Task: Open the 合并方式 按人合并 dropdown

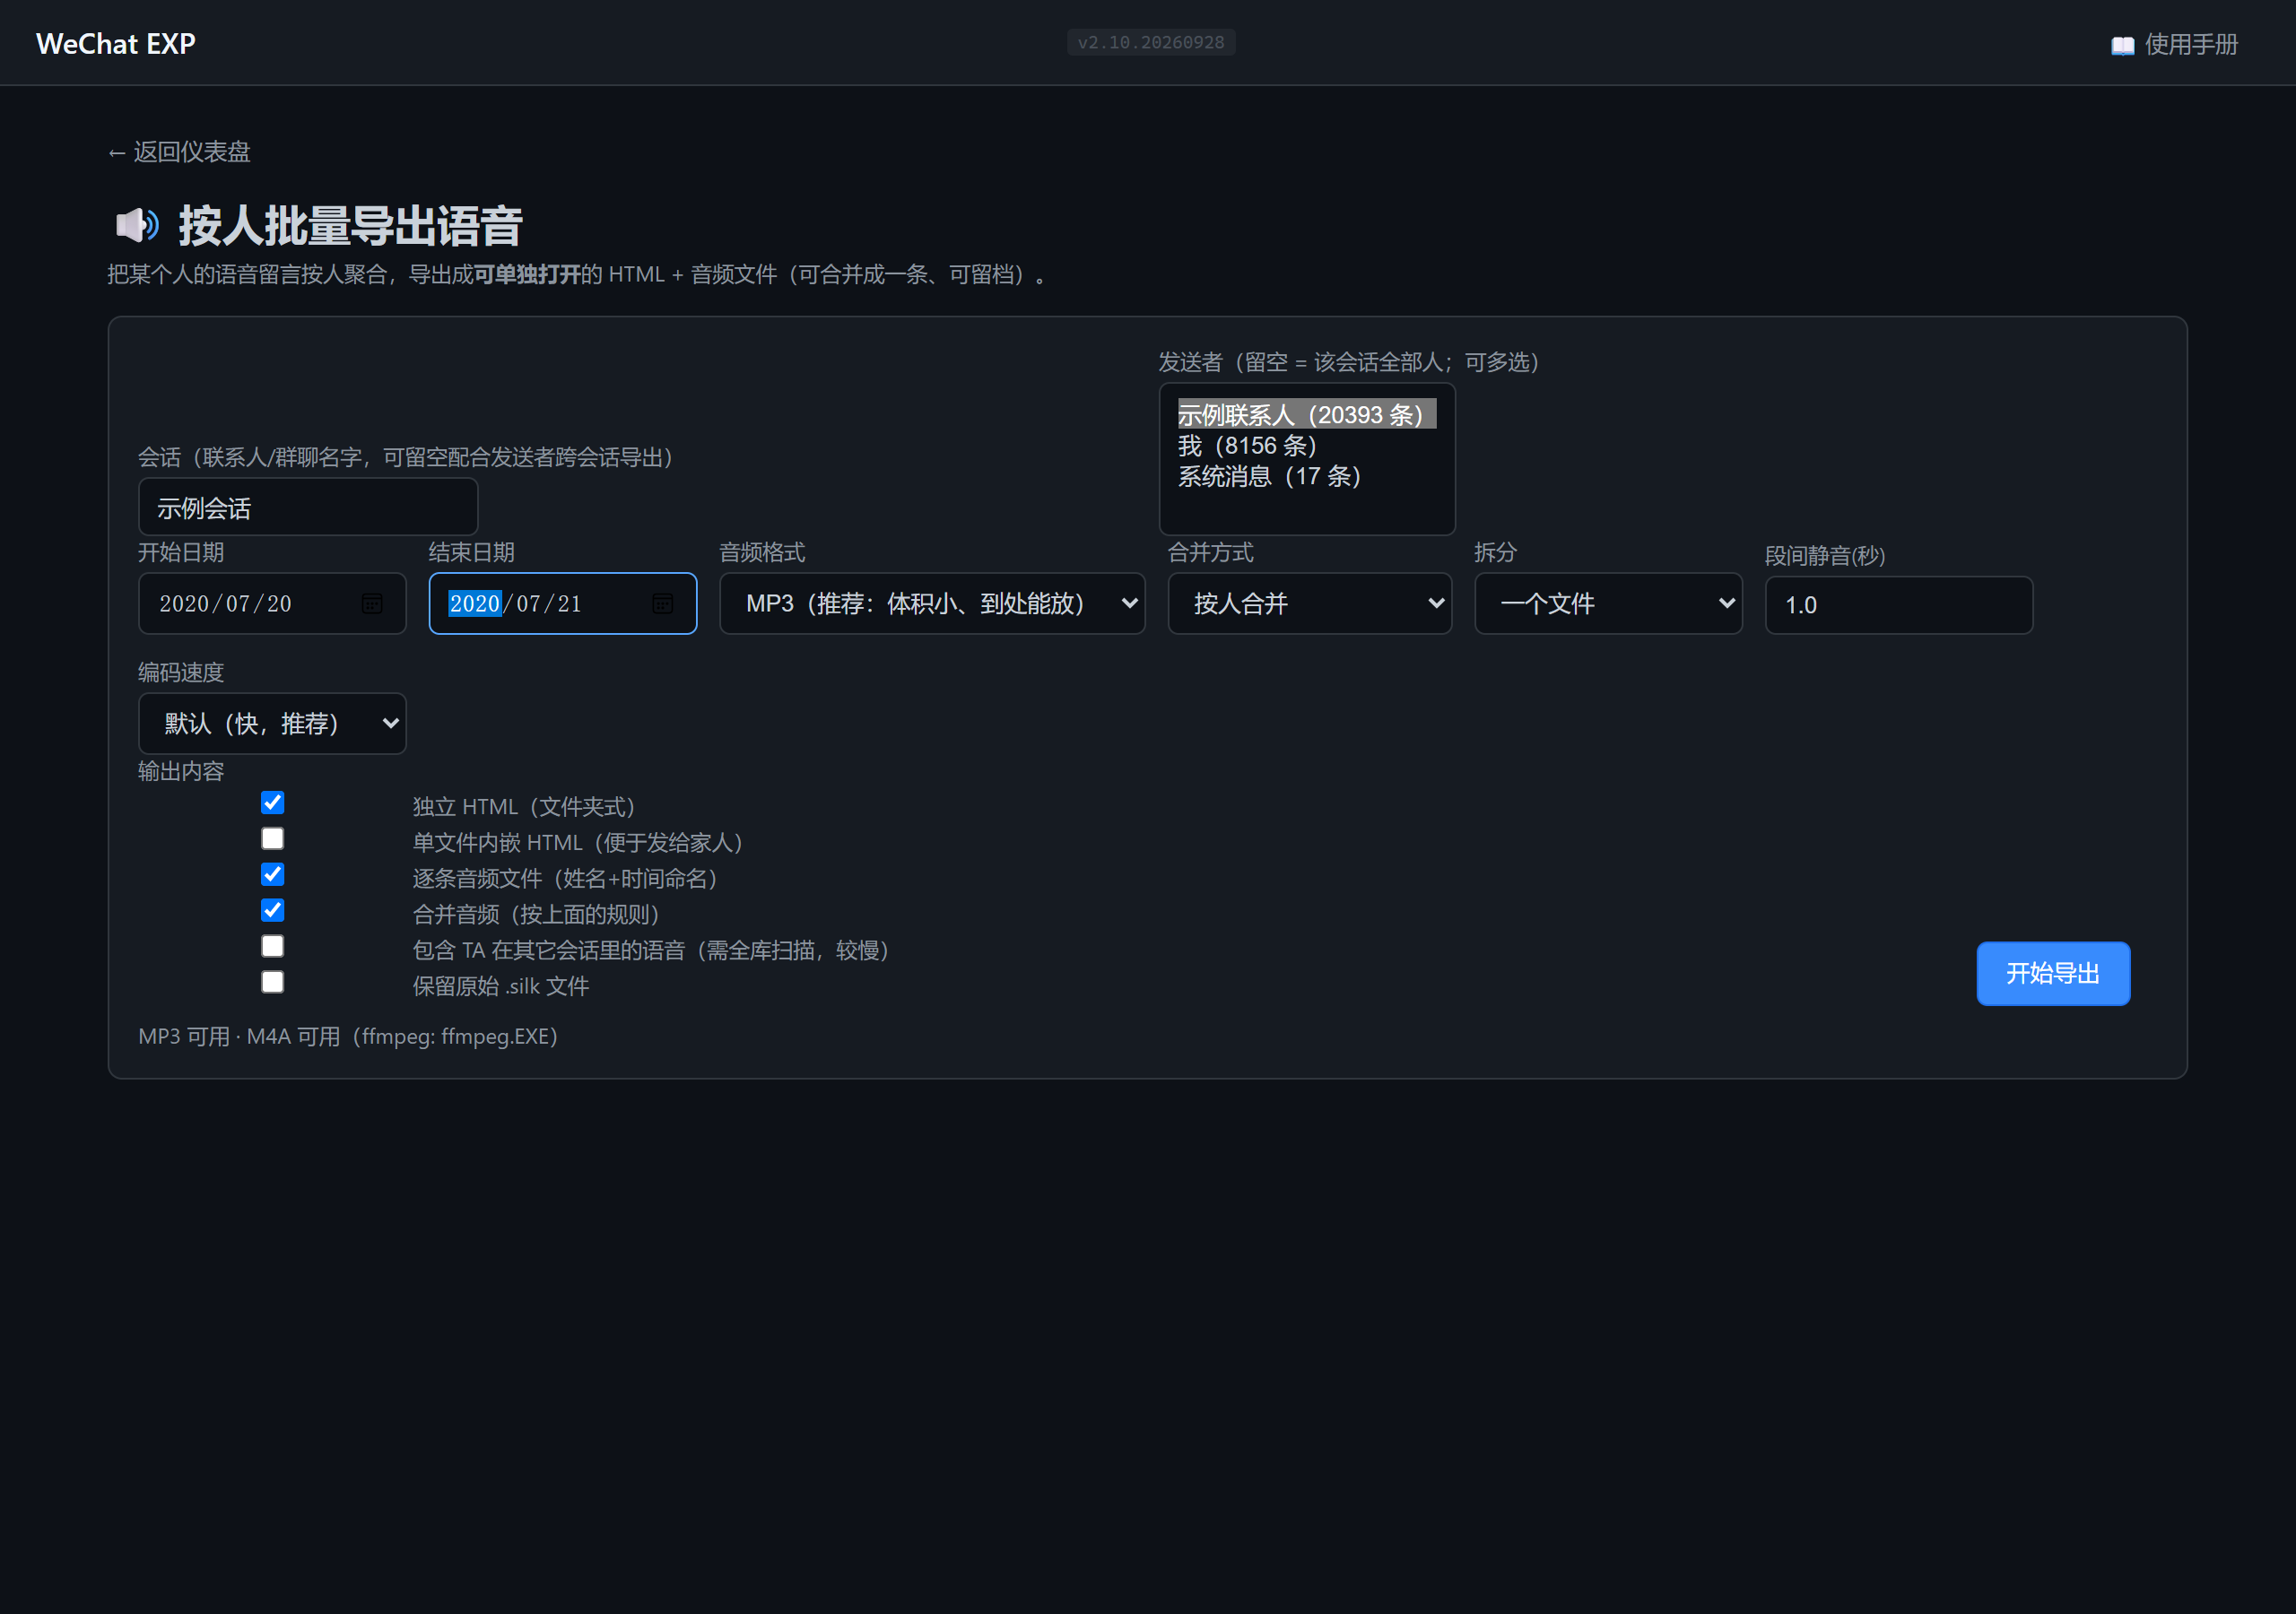Action: [1310, 603]
